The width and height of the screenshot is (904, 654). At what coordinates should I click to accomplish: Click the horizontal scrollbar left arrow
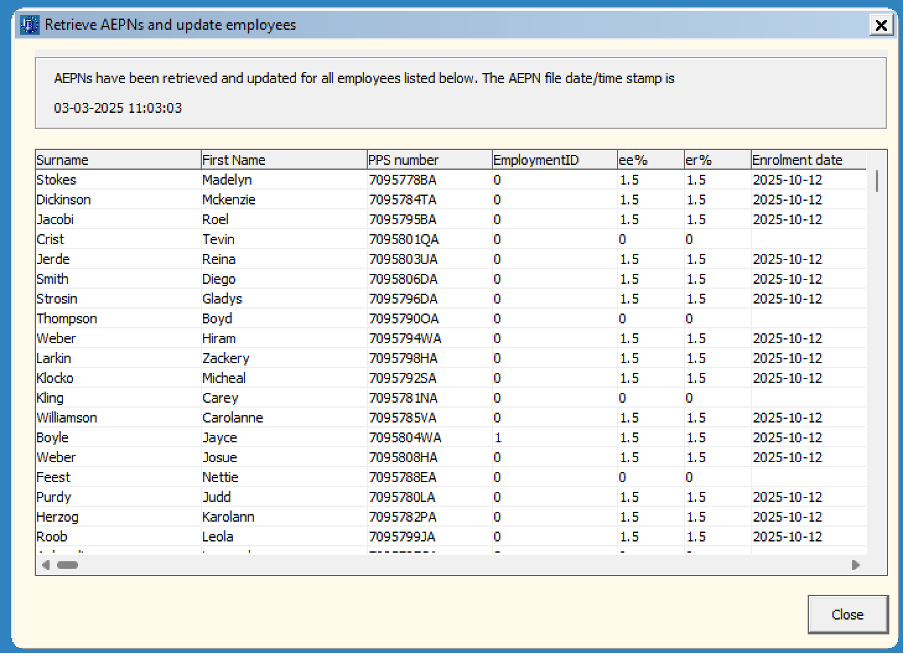point(45,565)
